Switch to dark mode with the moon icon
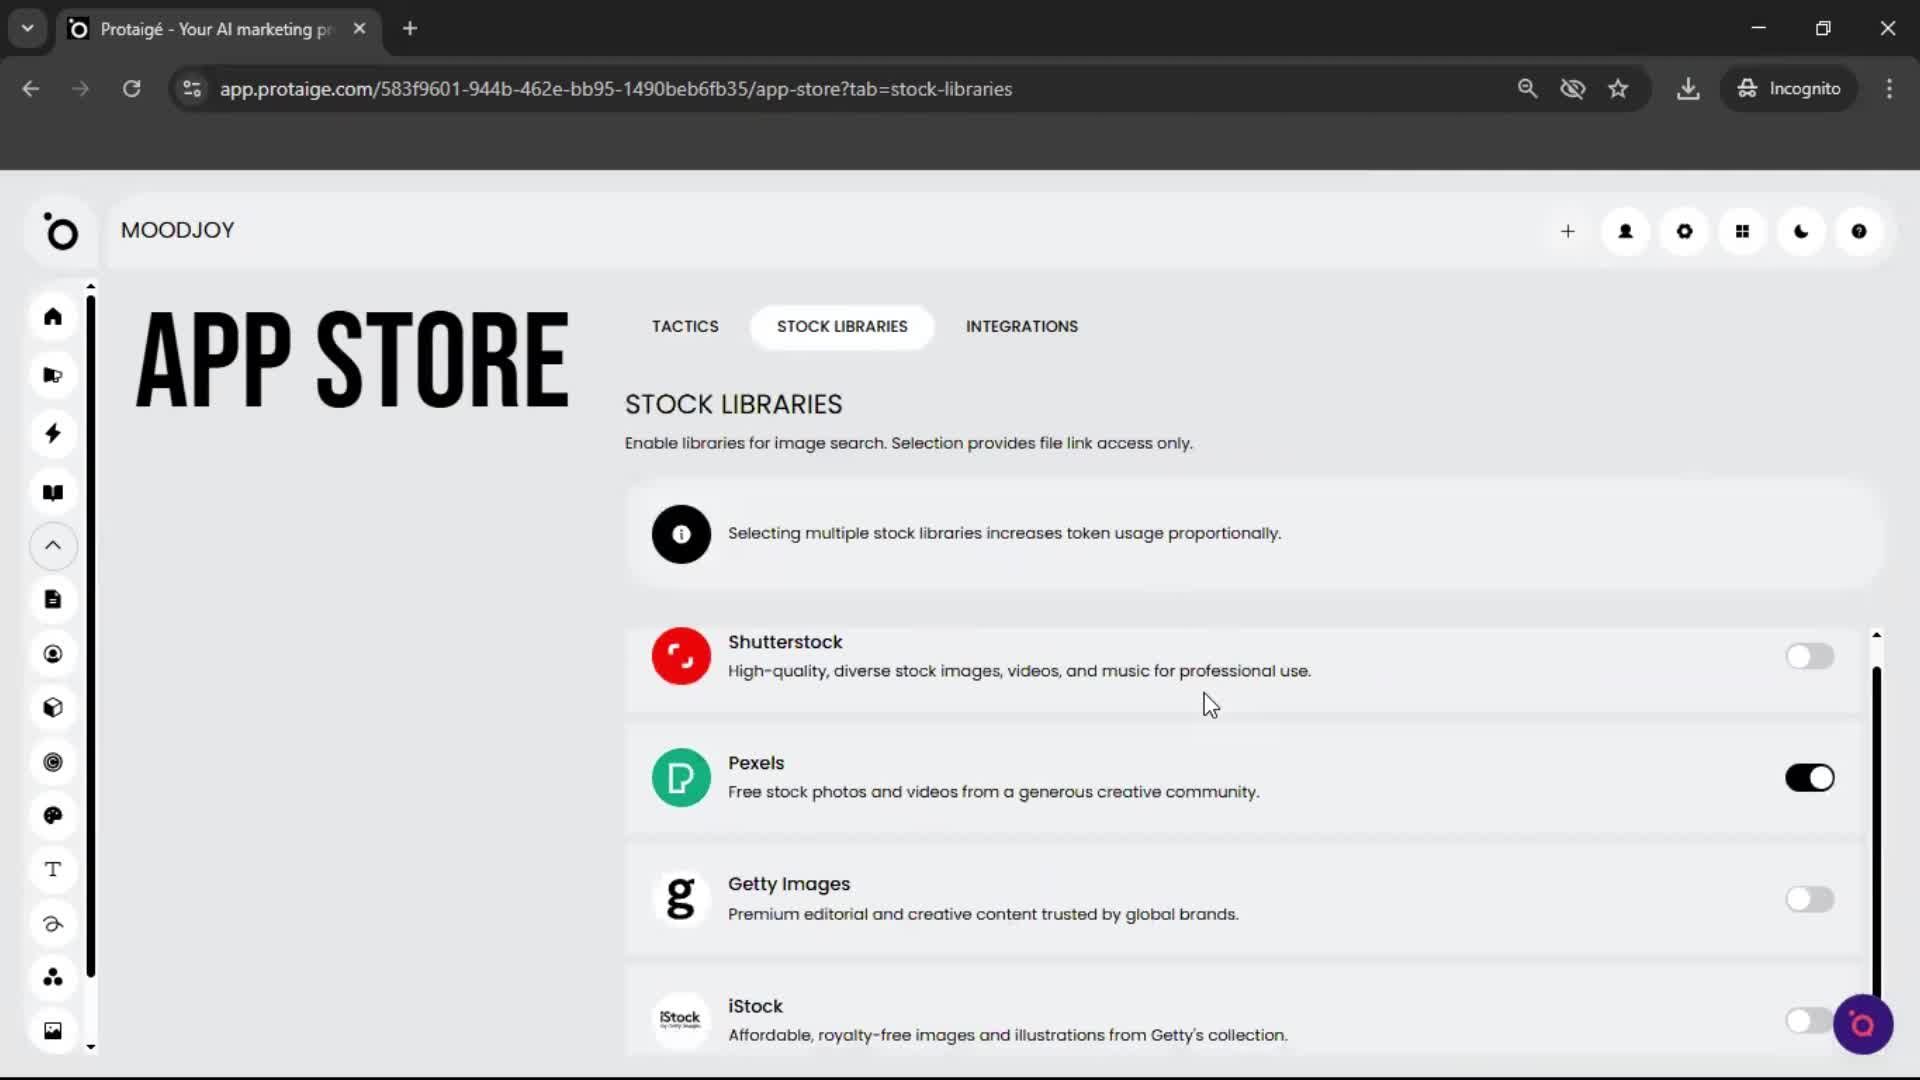The width and height of the screenshot is (1920, 1080). pyautogui.click(x=1800, y=231)
